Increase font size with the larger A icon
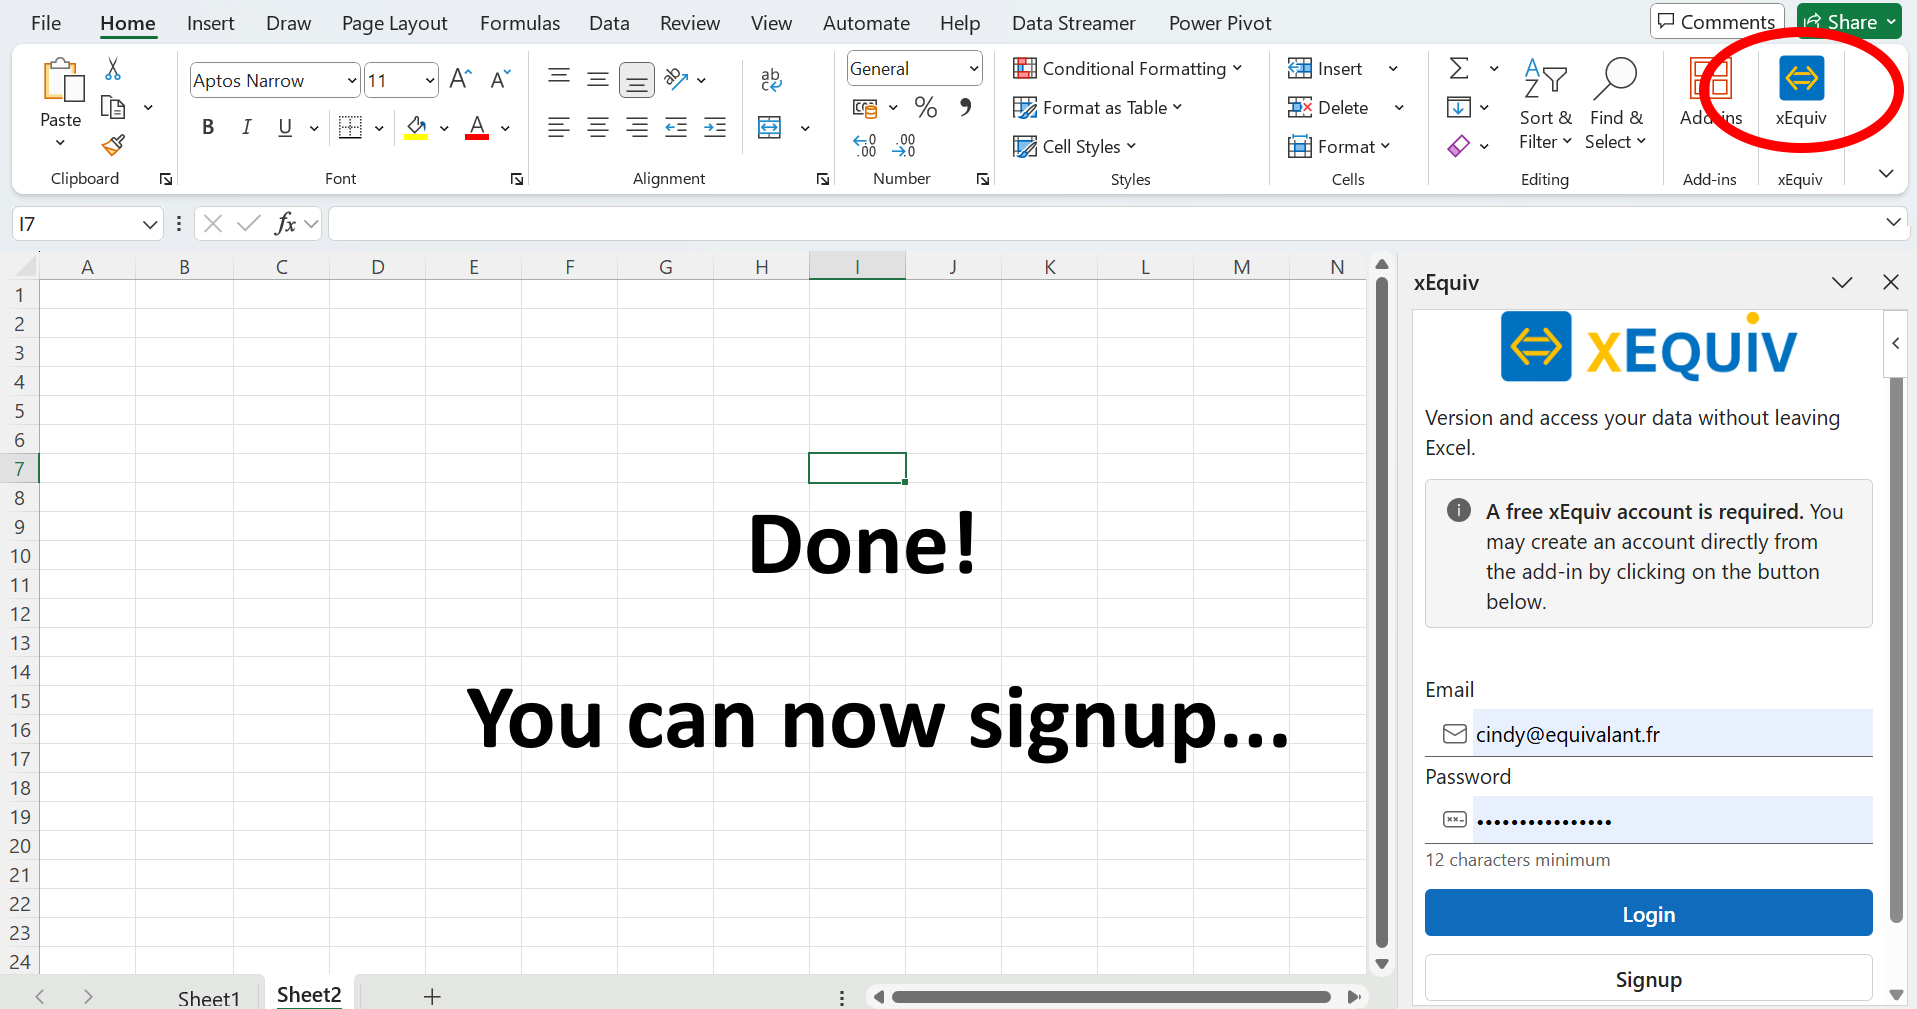Image resolution: width=1917 pixels, height=1009 pixels. [x=460, y=80]
